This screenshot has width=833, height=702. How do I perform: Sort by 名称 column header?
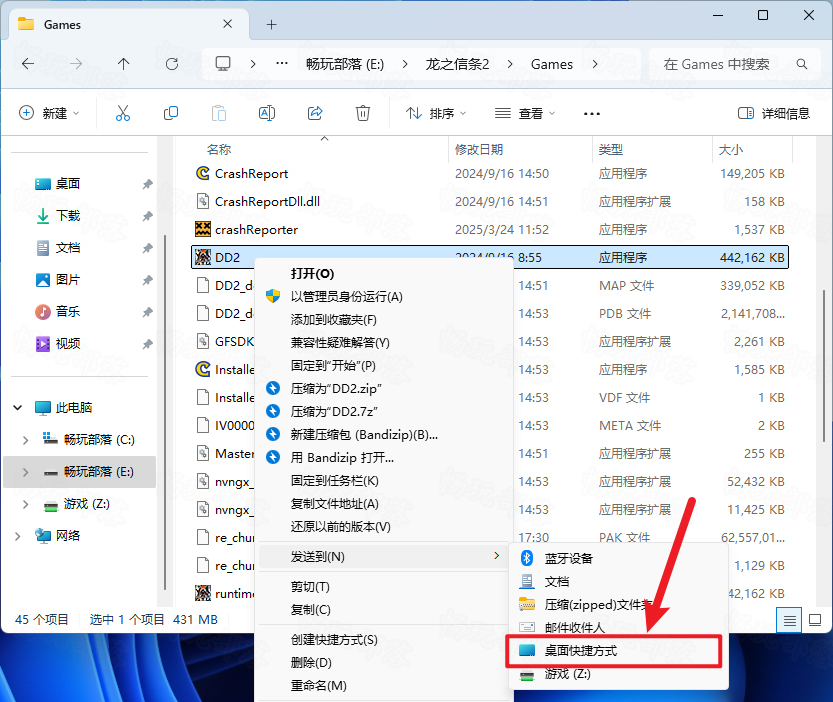(218, 149)
